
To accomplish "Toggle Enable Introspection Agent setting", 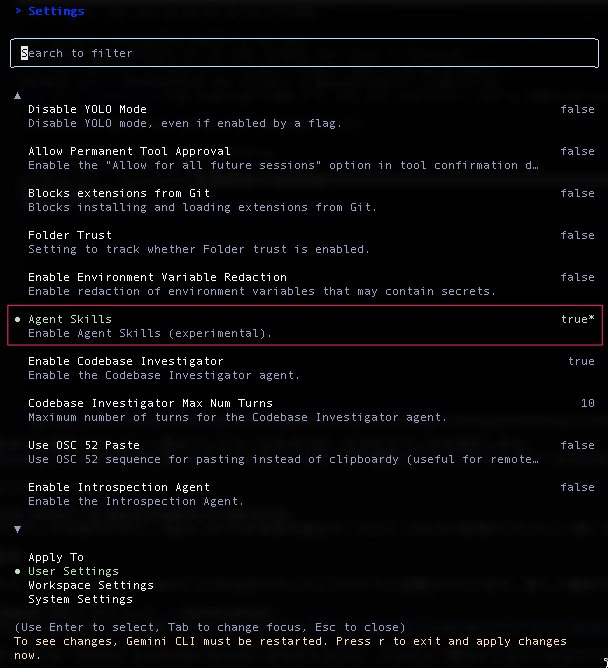I will 119,487.
